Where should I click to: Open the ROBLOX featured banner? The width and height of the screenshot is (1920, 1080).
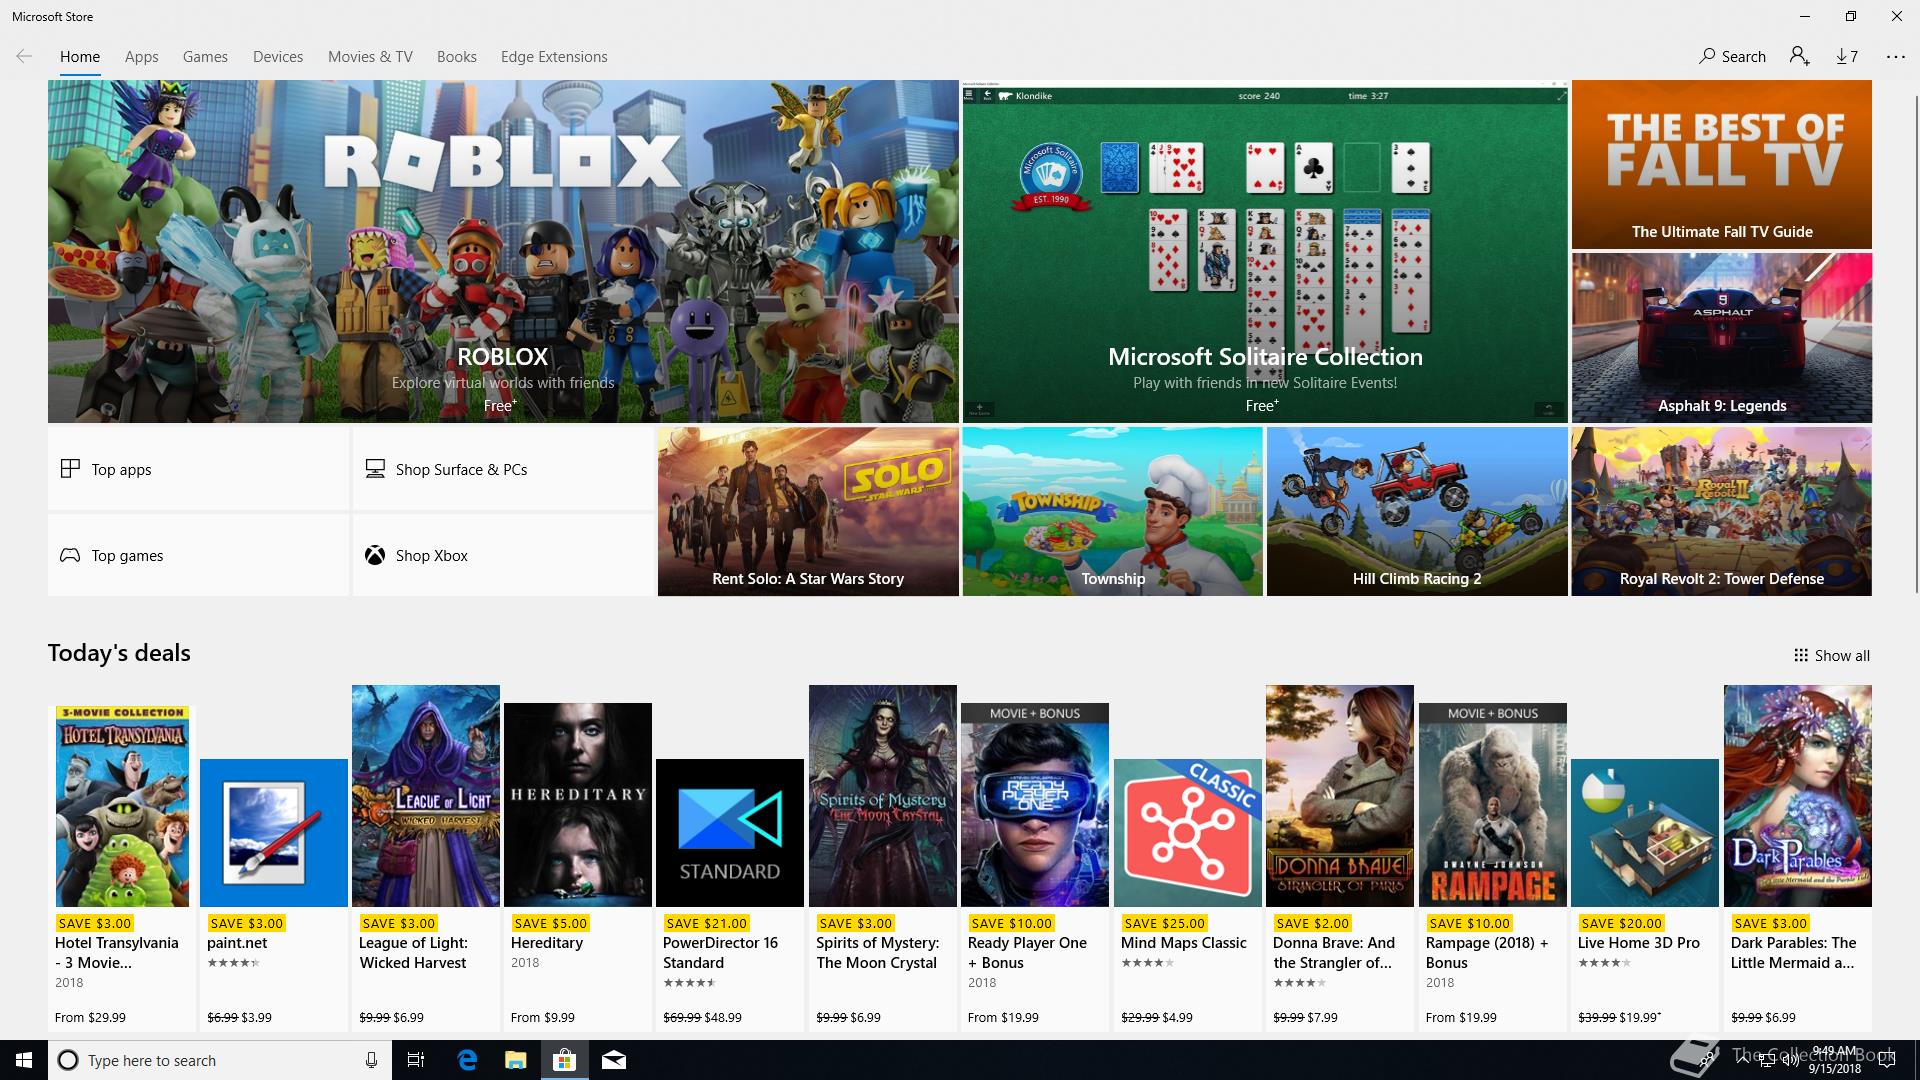pos(503,251)
